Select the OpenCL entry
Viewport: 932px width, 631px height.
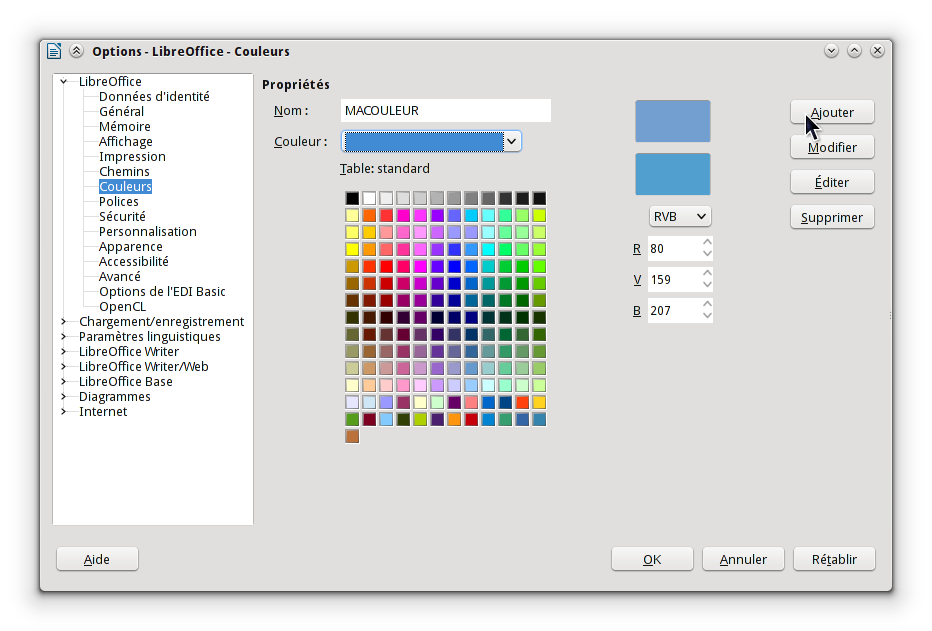click(122, 307)
